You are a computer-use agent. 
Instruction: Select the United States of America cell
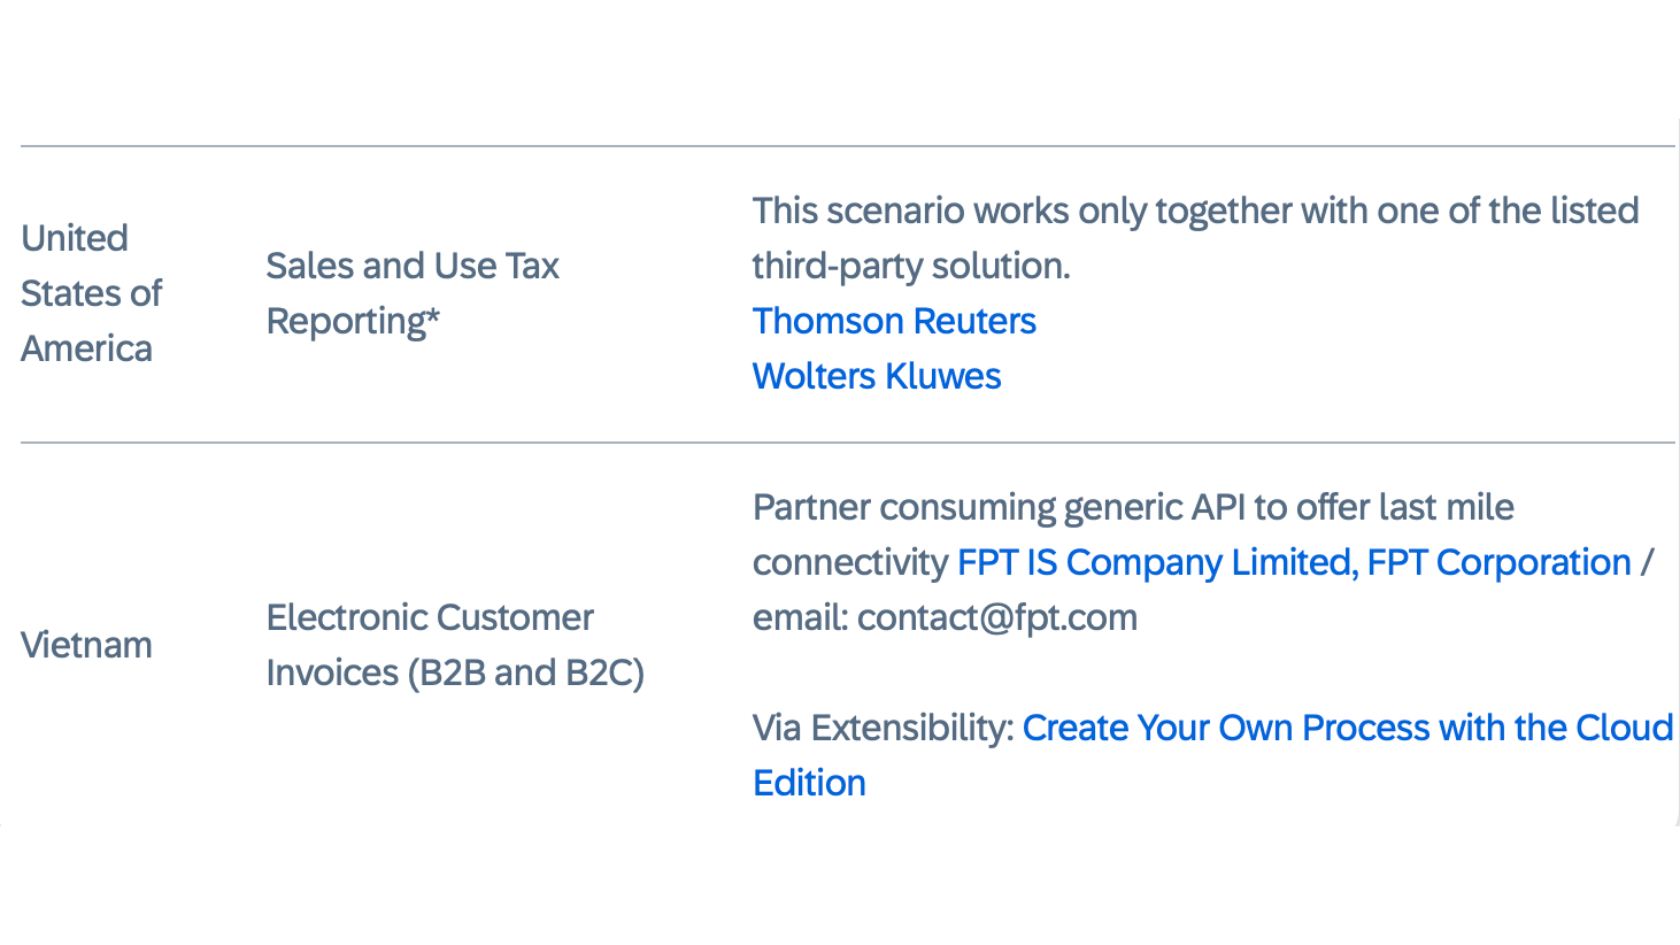pyautogui.click(x=91, y=293)
